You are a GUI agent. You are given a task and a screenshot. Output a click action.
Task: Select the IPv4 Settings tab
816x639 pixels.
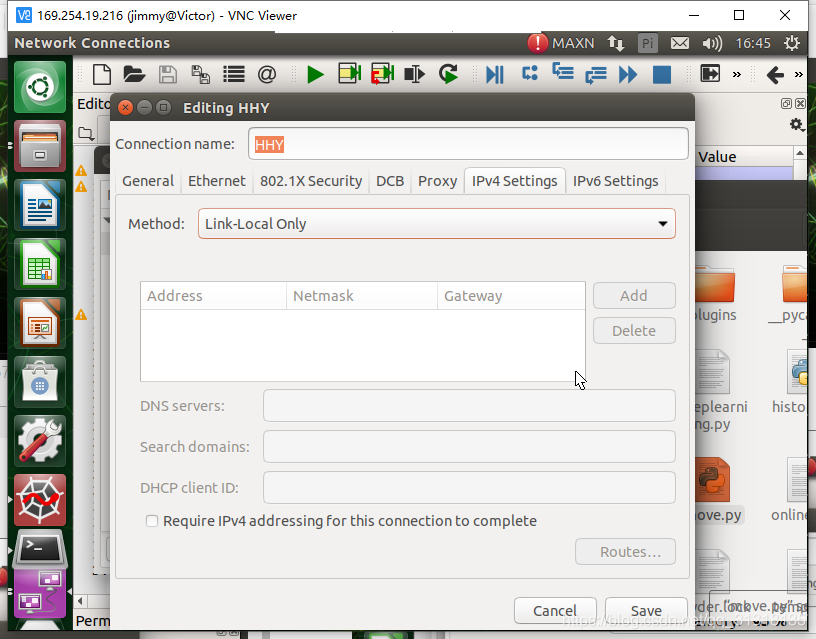click(x=515, y=181)
